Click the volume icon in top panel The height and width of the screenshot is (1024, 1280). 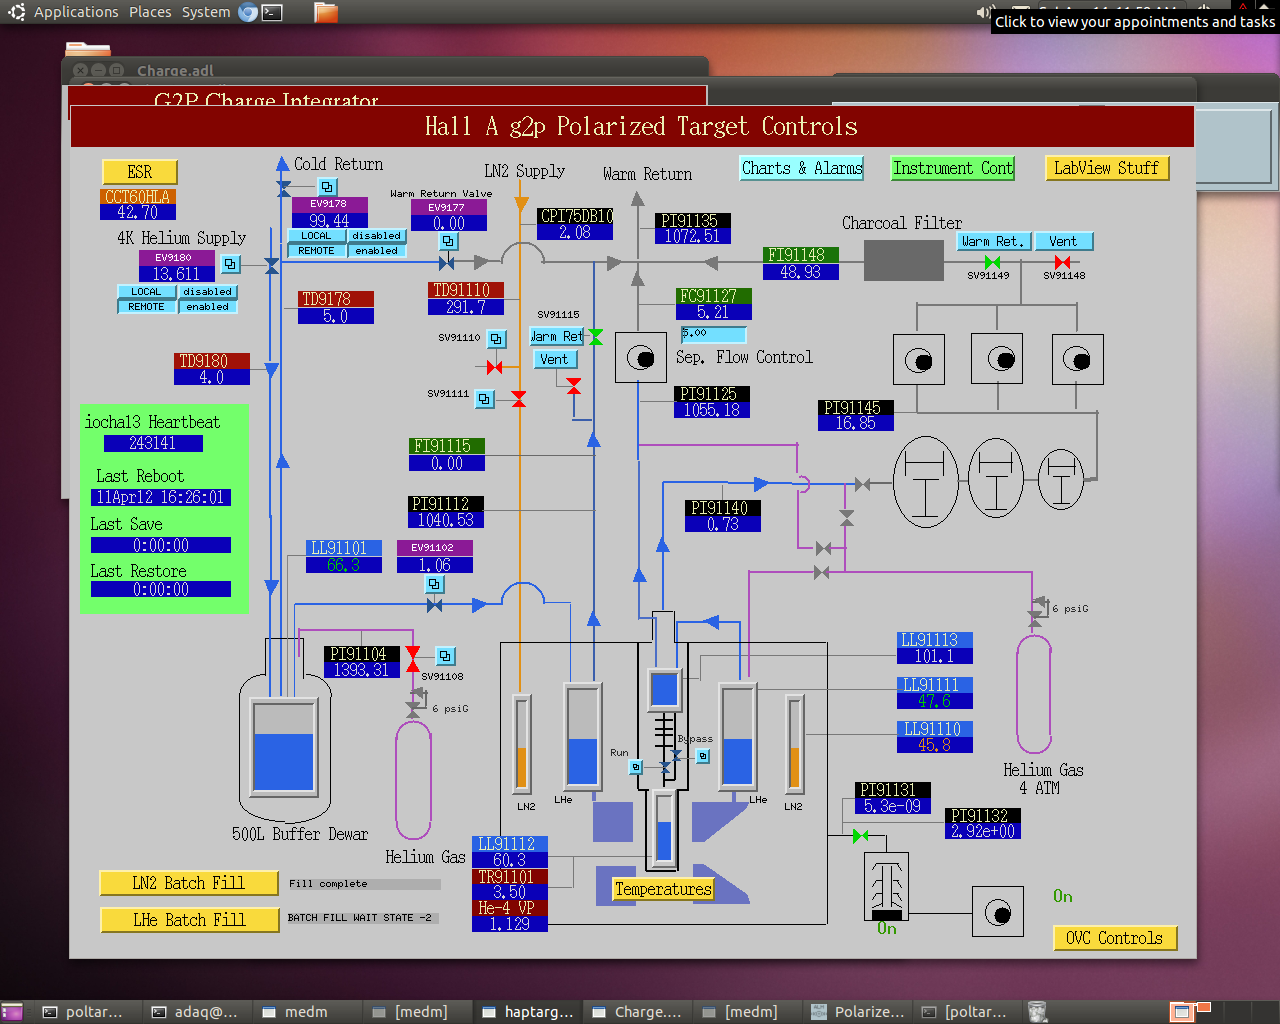point(983,12)
